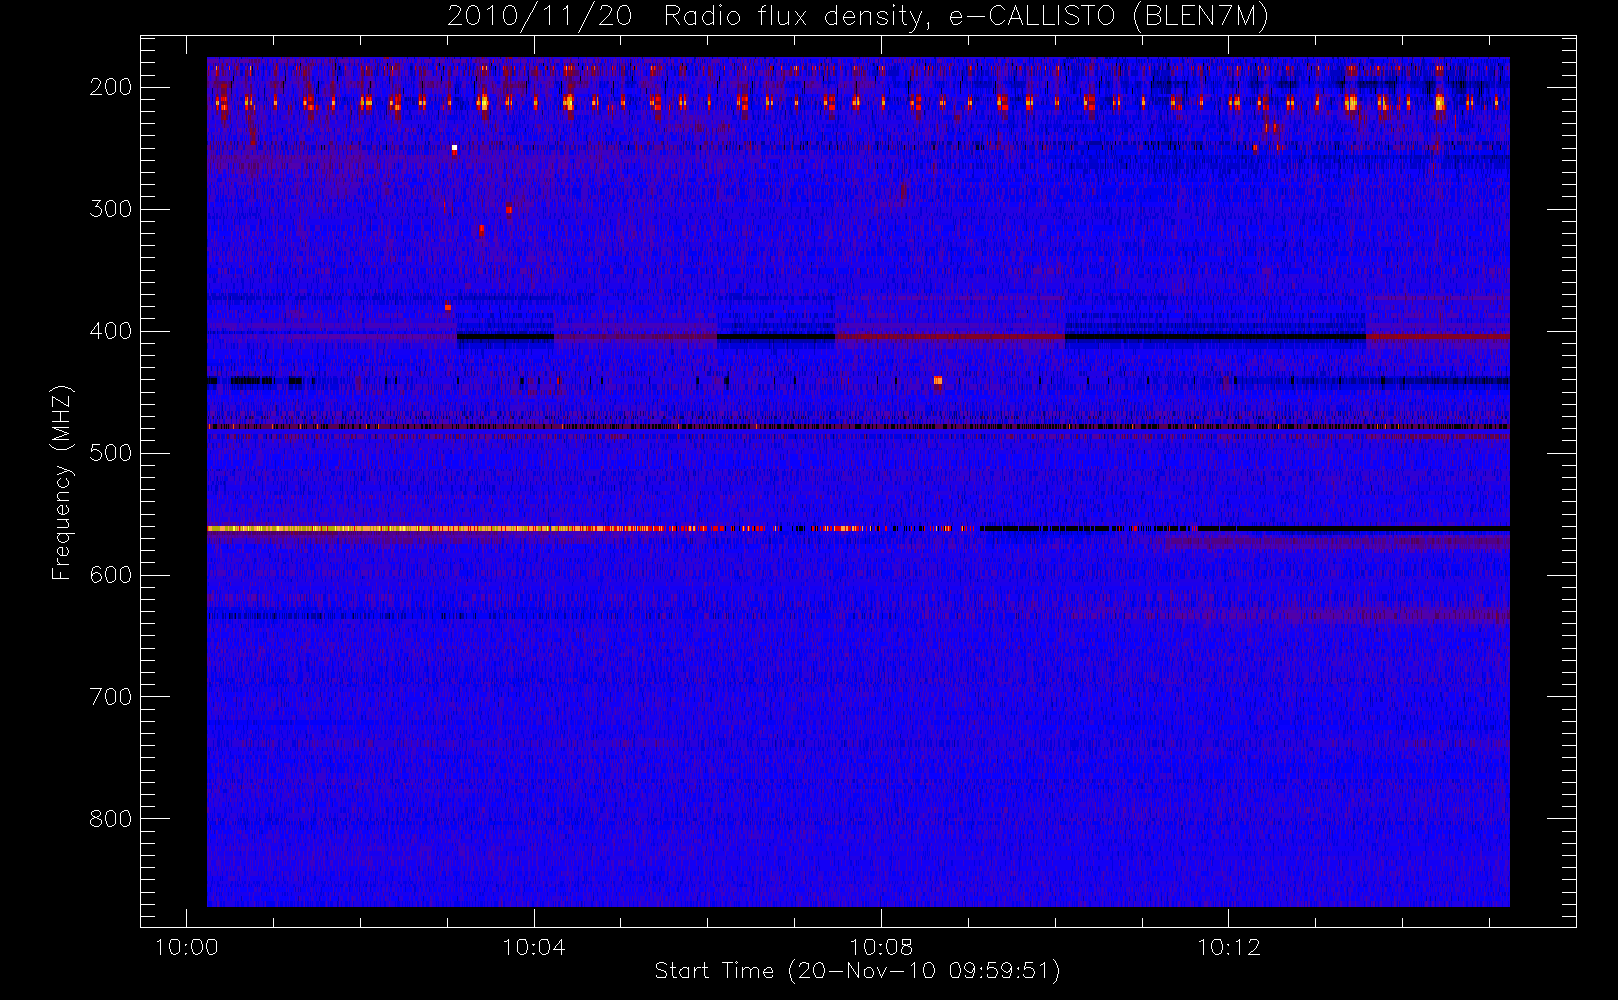
Task: Click the 500 frequency tick label
Action: (111, 453)
